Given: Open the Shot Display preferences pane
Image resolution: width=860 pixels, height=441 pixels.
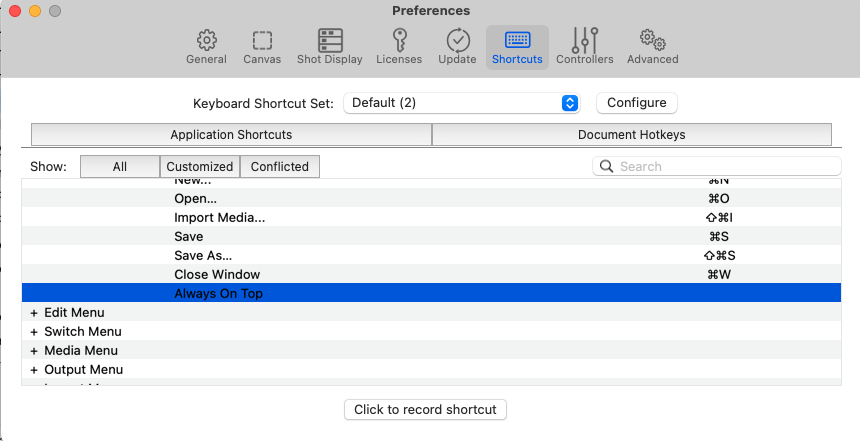Looking at the screenshot, I should point(330,47).
